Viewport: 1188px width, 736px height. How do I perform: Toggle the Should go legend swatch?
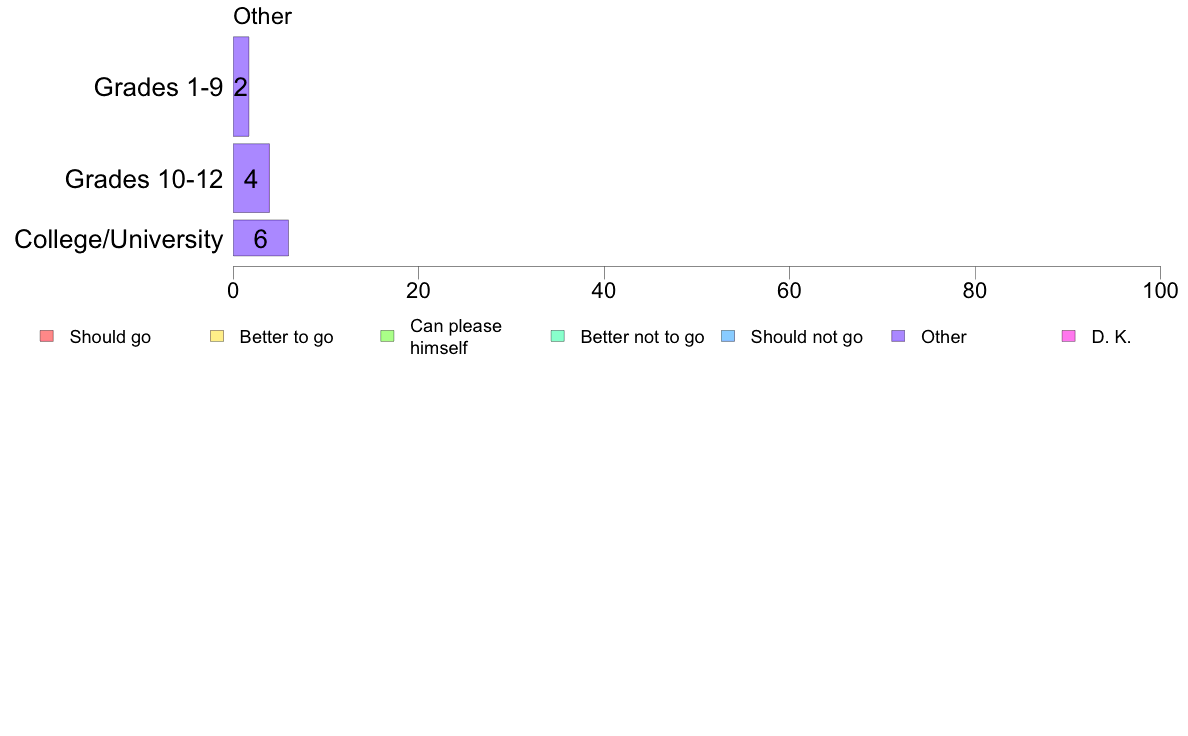point(47,337)
